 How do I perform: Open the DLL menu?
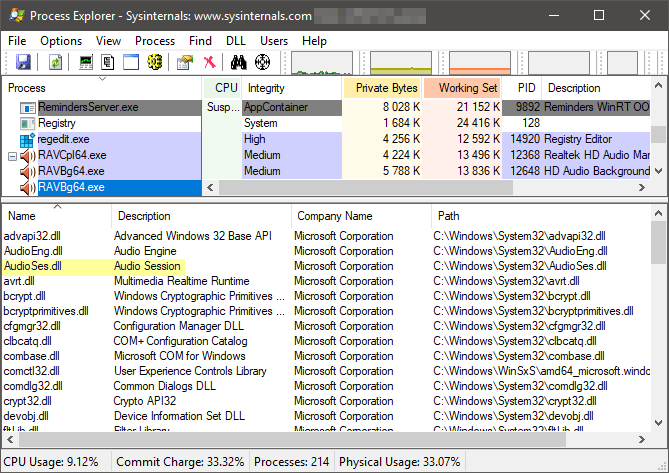click(x=236, y=41)
